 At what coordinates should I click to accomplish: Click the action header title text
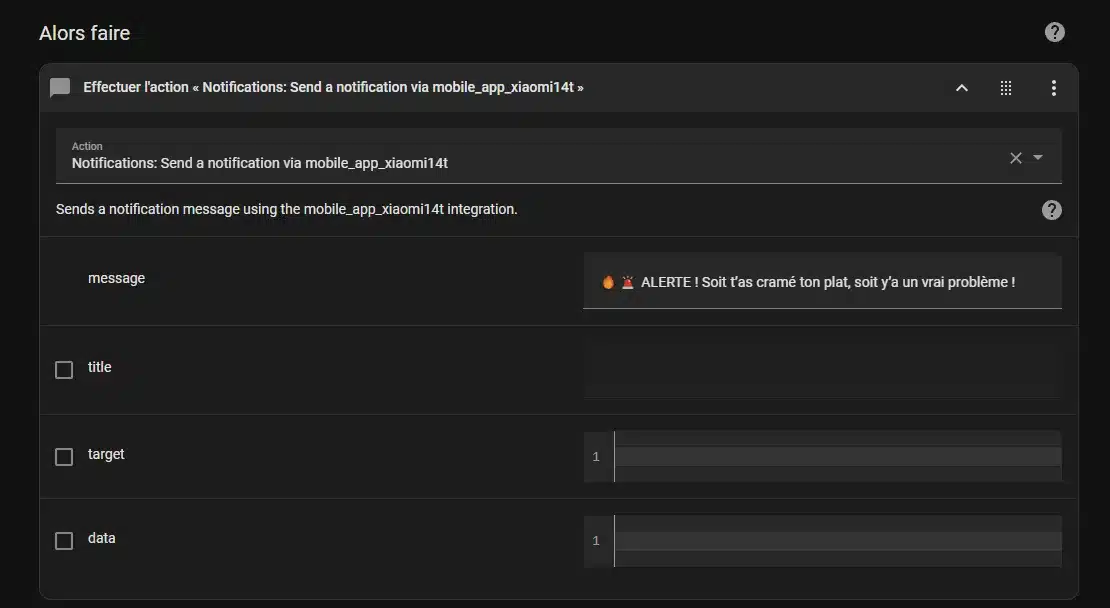[333, 87]
